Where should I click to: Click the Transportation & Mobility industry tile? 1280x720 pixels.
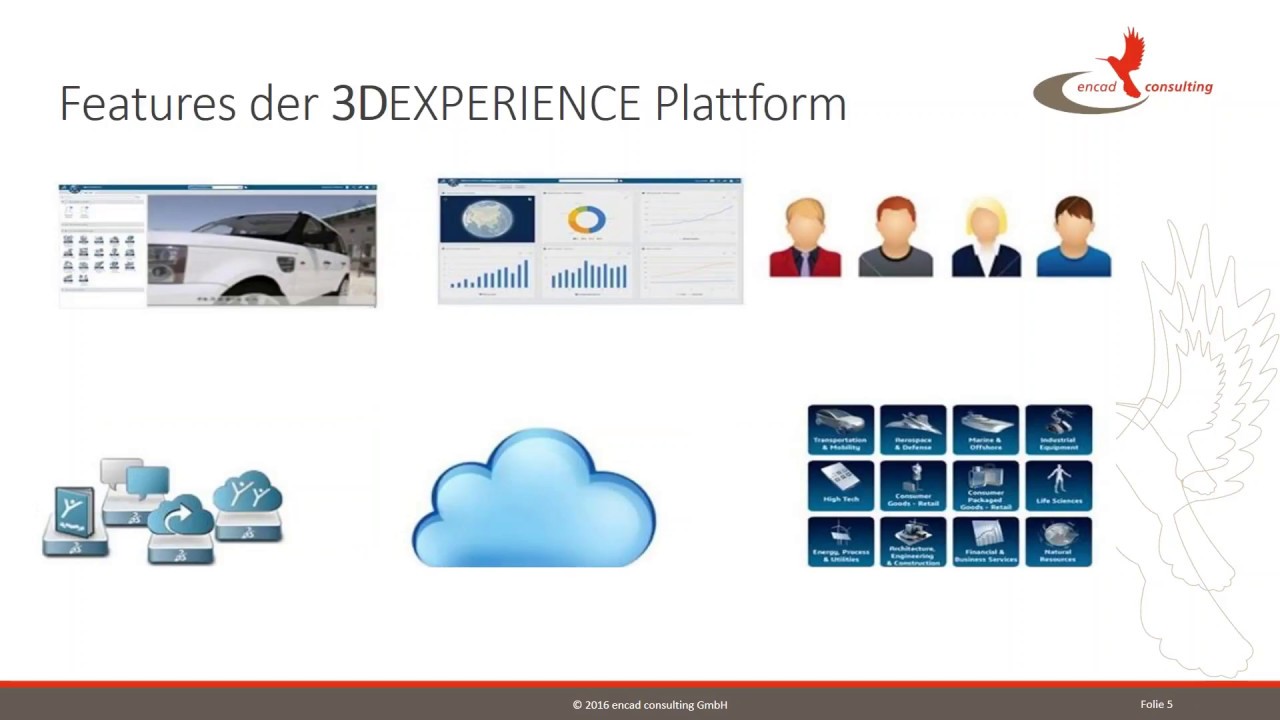[x=840, y=429]
